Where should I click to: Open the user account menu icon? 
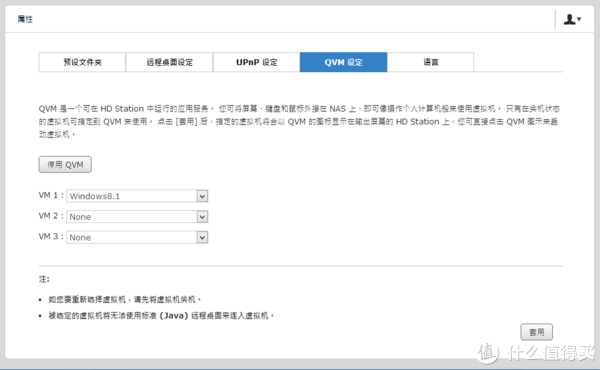572,19
